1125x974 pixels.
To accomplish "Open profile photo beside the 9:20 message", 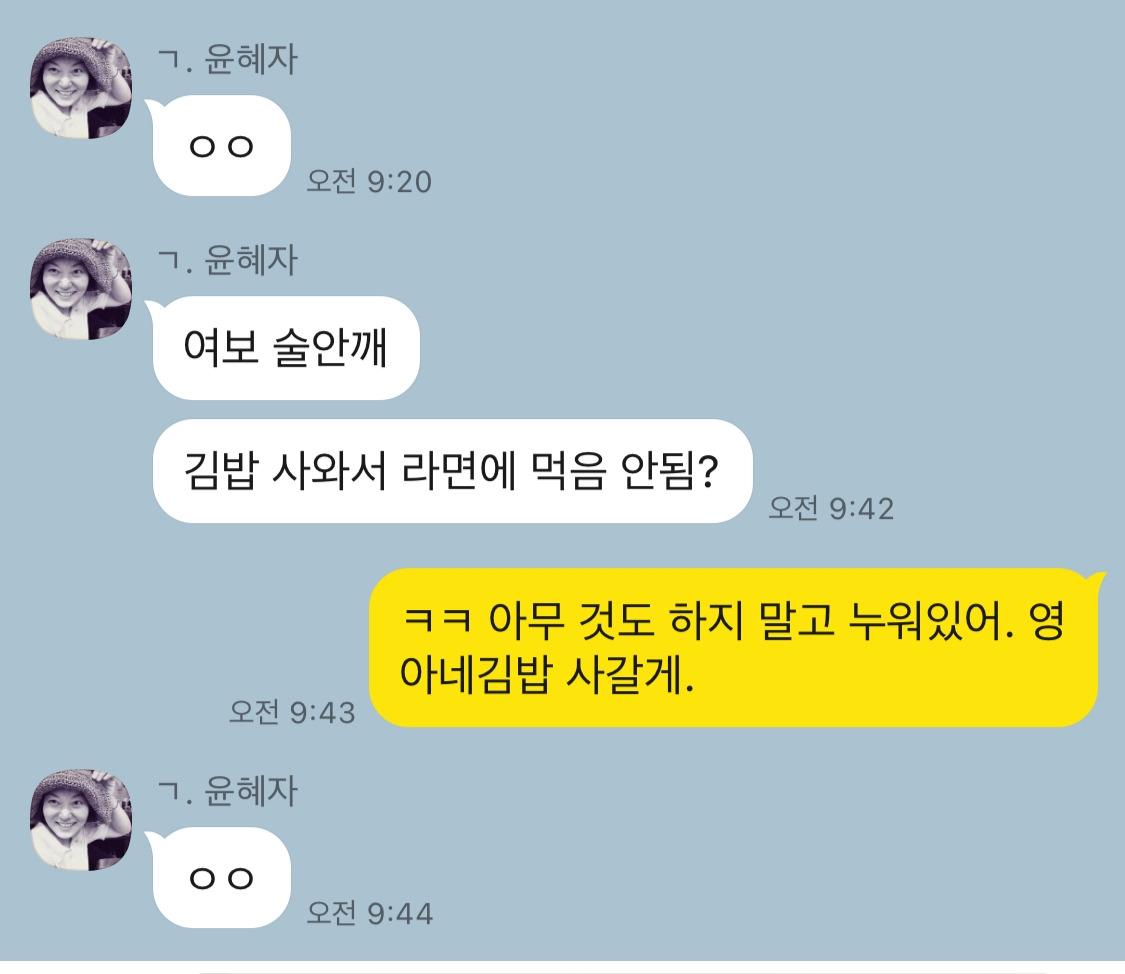I will 81,88.
